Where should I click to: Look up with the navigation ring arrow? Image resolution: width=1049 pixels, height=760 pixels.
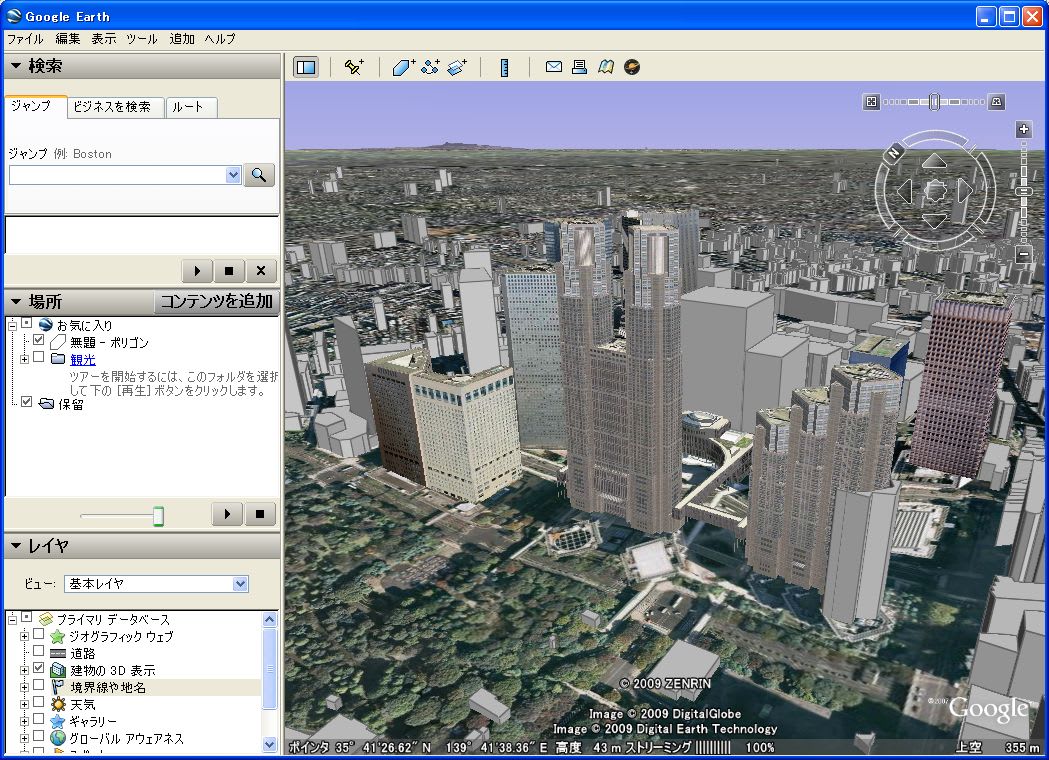[x=934, y=161]
